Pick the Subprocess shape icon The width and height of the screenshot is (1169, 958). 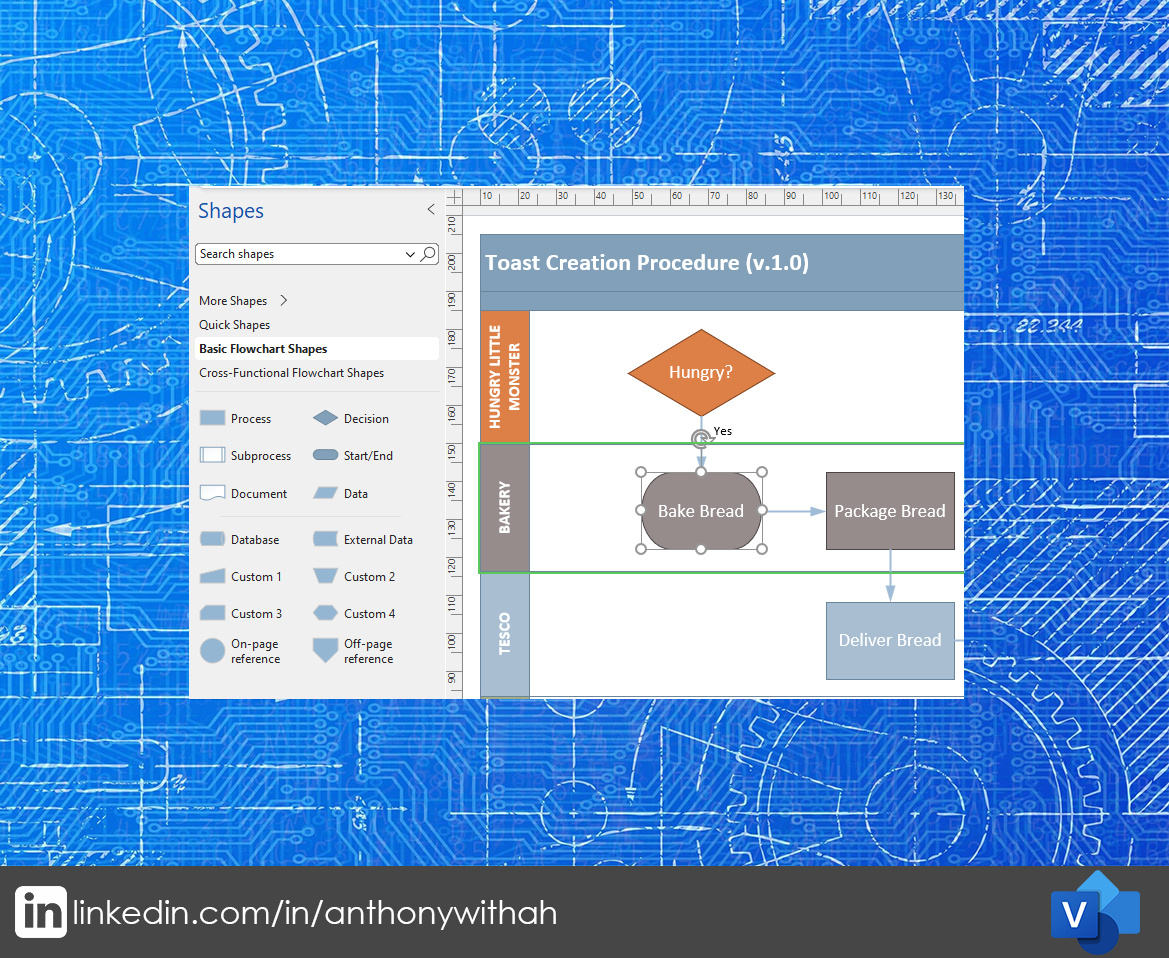[x=212, y=455]
